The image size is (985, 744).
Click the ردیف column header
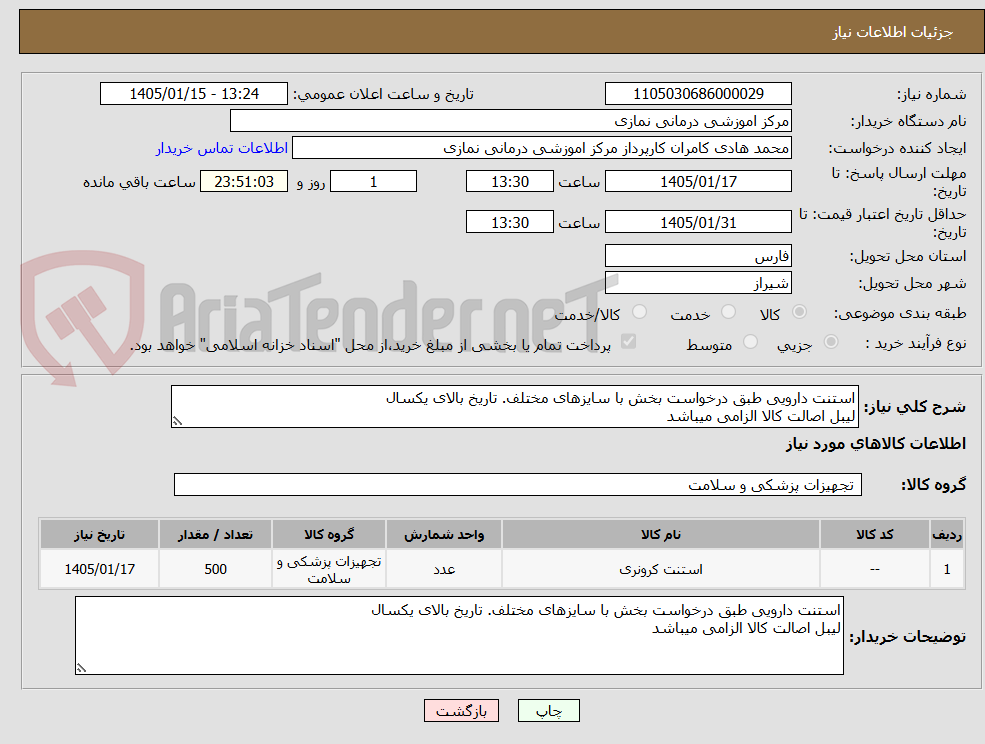(x=947, y=534)
